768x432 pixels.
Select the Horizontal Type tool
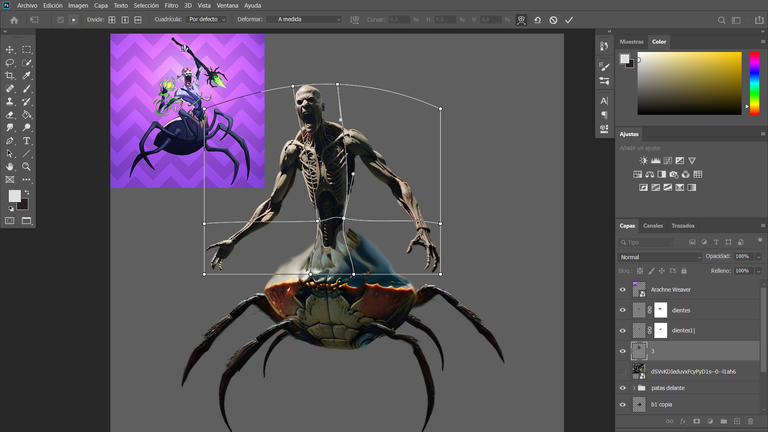[x=26, y=141]
